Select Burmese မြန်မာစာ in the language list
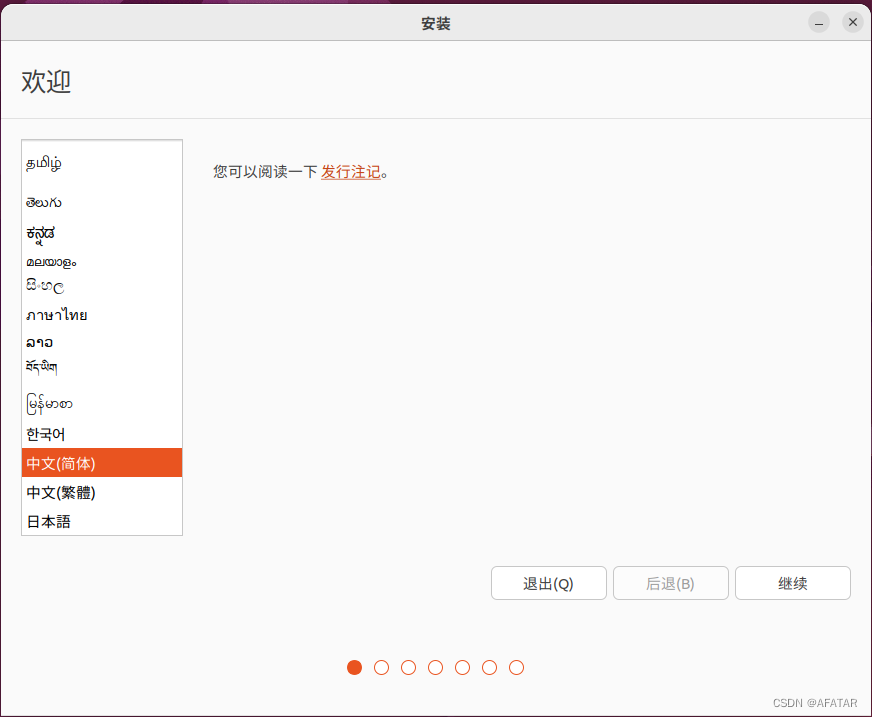Viewport: 872px width, 717px height. (102, 404)
